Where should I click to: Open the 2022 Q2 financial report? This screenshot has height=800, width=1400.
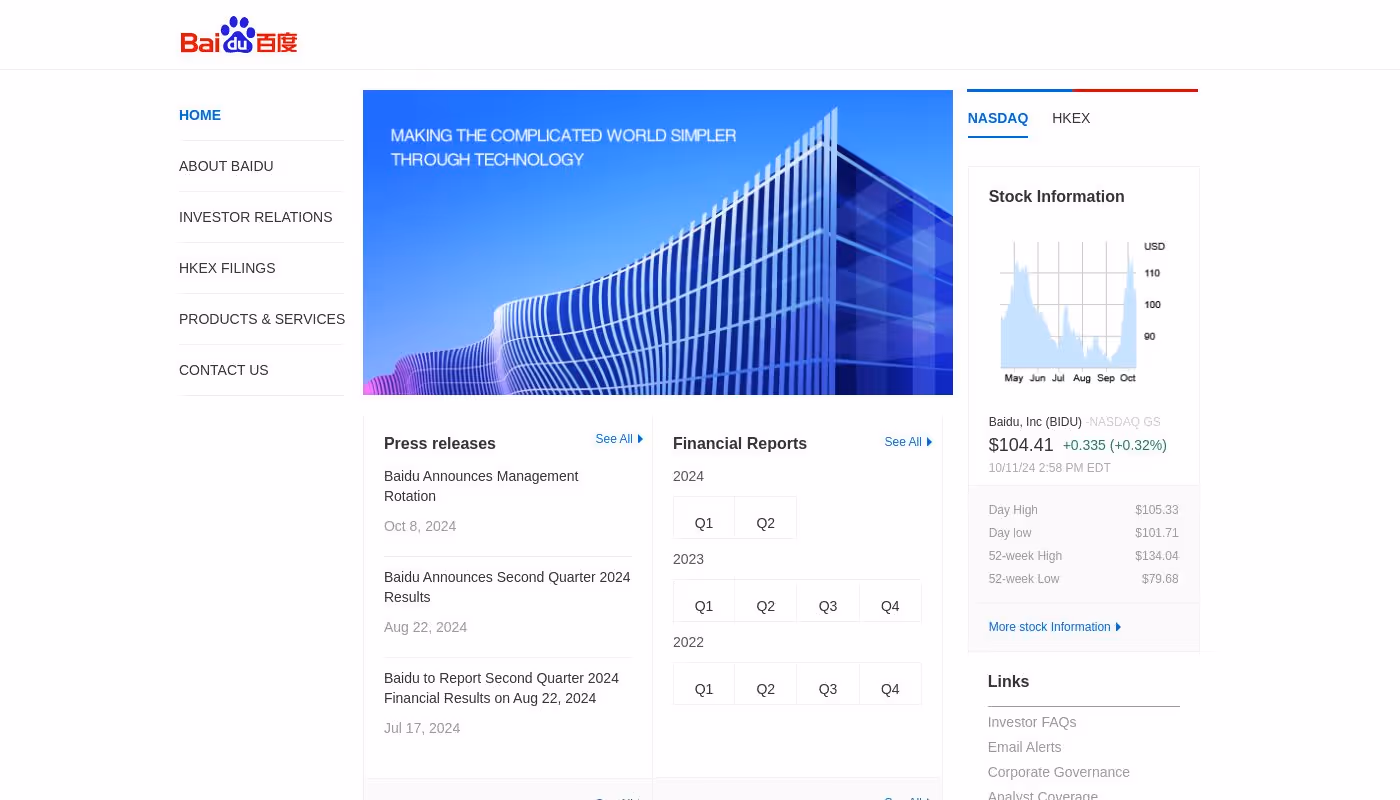[766, 684]
